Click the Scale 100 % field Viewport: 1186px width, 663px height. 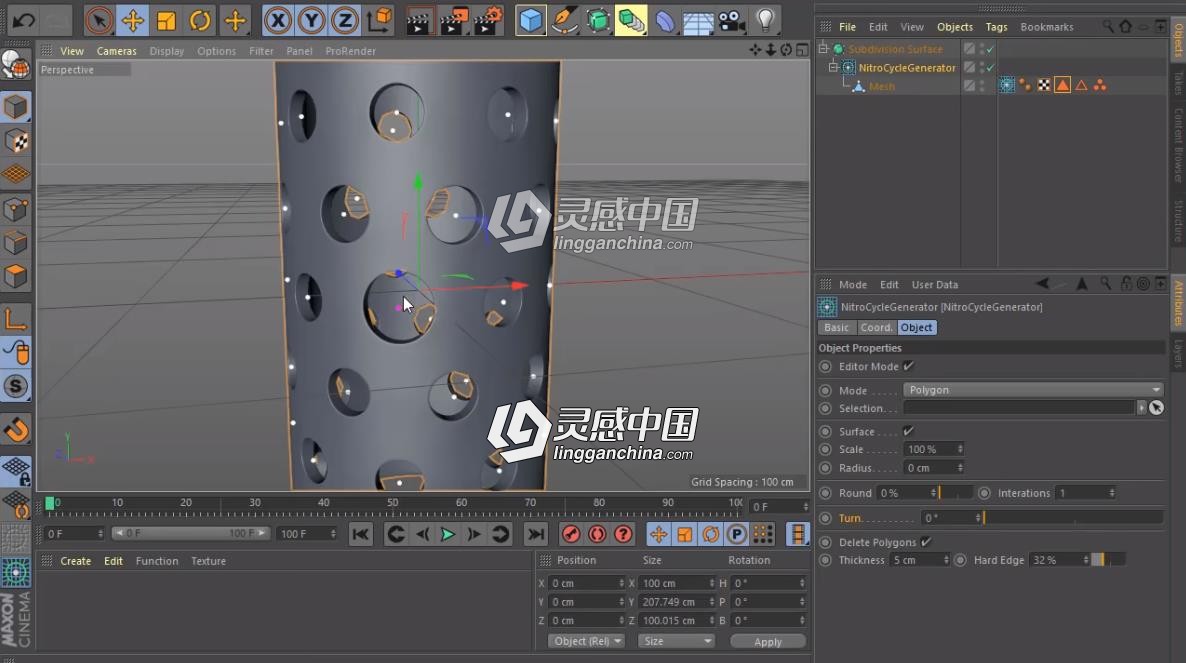pyautogui.click(x=933, y=449)
